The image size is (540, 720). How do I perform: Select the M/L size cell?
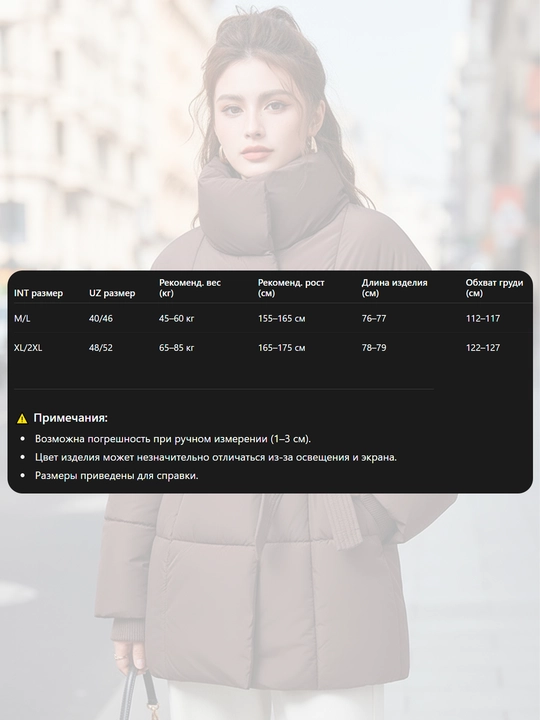pos(22,318)
